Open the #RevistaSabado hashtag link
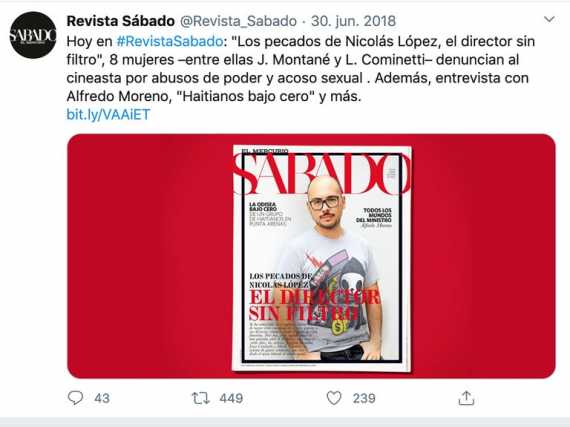 click(170, 41)
